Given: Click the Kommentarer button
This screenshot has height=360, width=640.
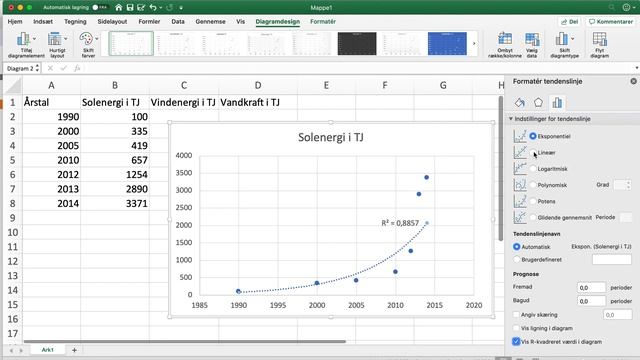Looking at the screenshot, I should click(611, 22).
